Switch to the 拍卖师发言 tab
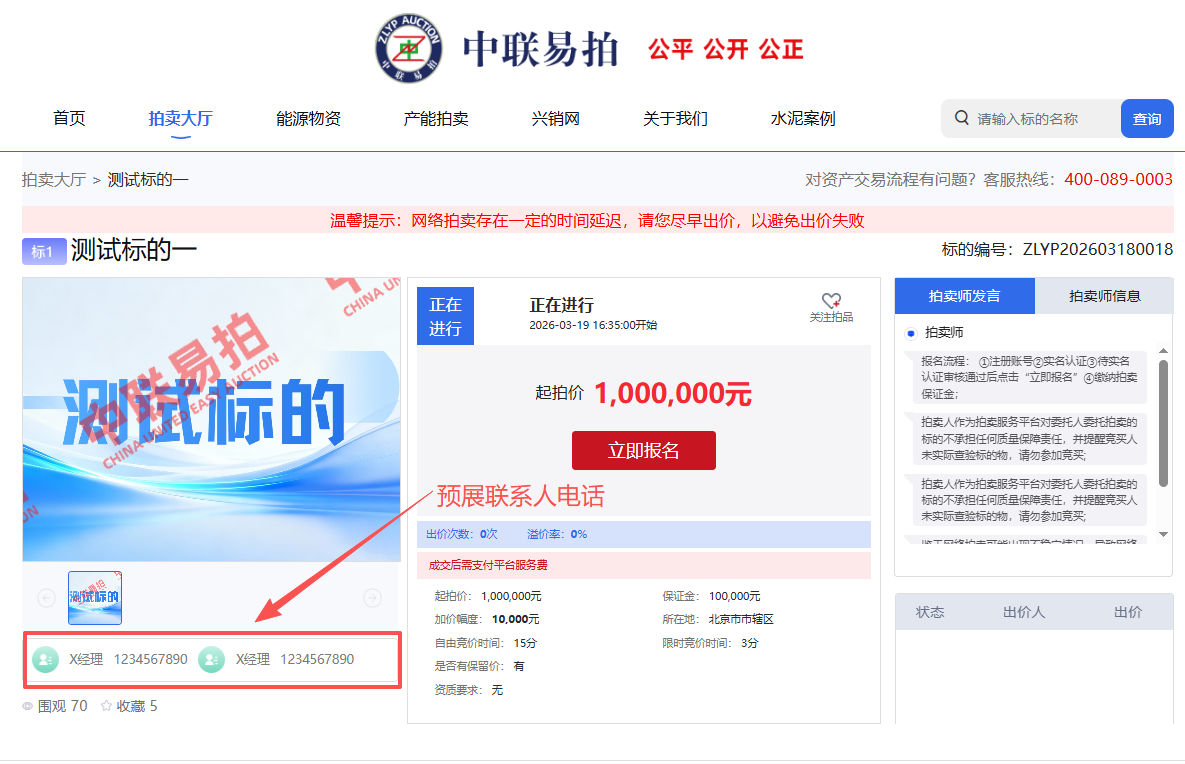 (x=964, y=295)
